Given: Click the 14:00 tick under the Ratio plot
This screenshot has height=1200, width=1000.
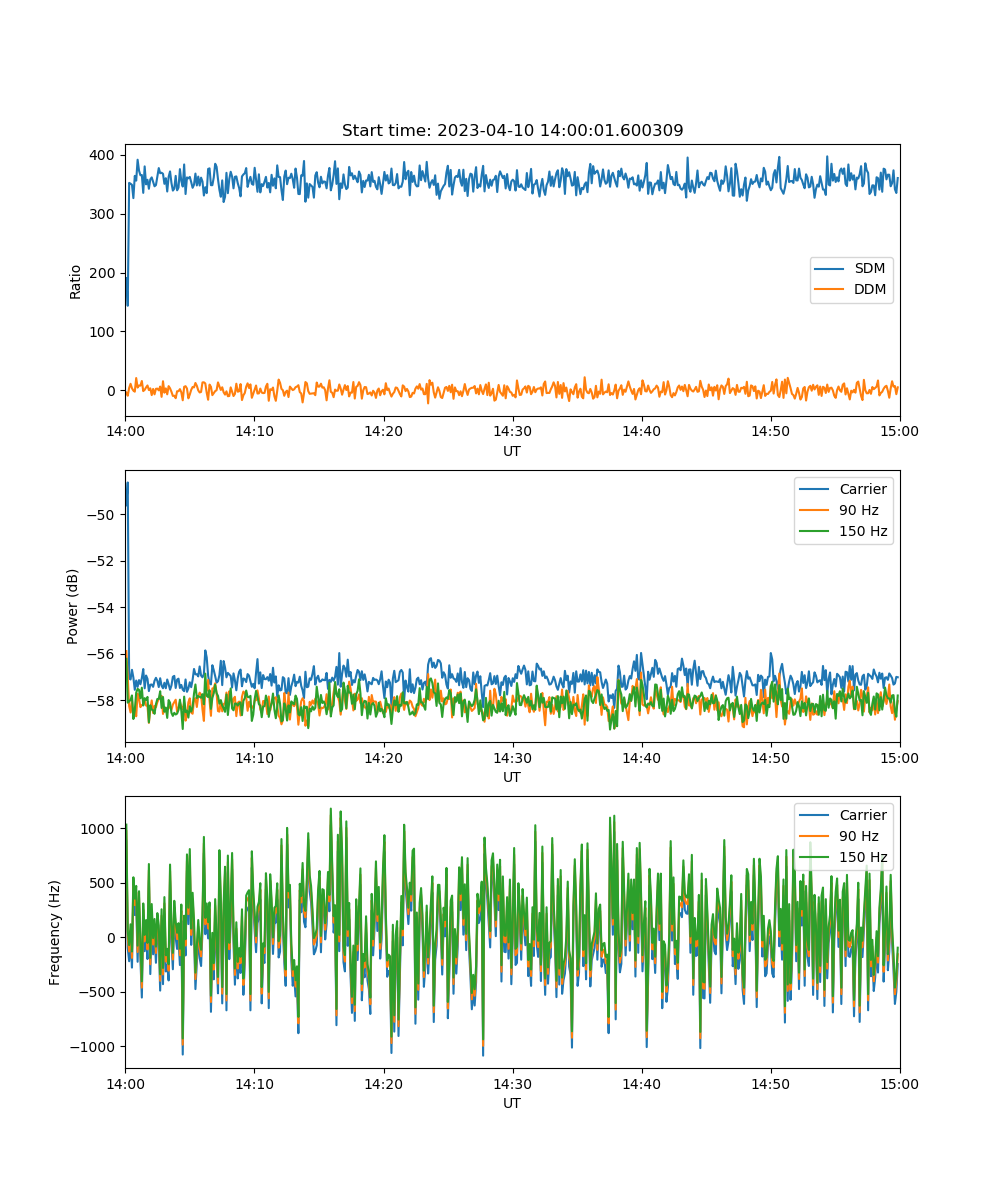Looking at the screenshot, I should [125, 432].
